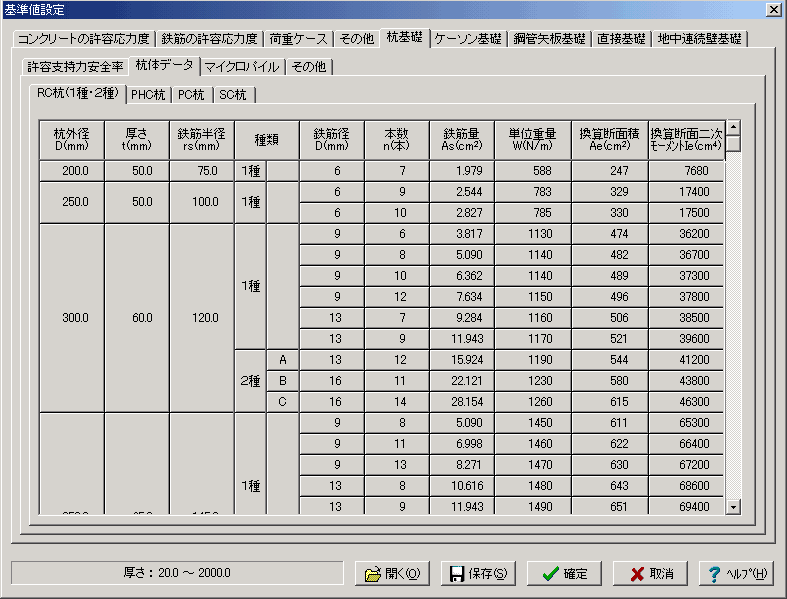
Task: Switch to the コンクリートの許容応力度 tab
Action: tap(84, 39)
